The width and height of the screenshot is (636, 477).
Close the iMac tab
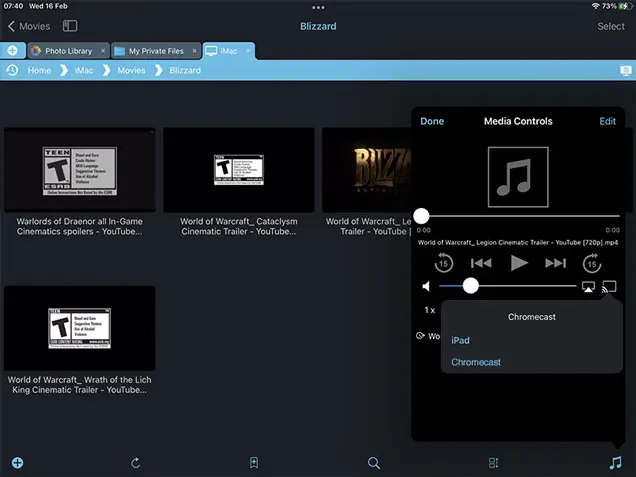pos(248,51)
